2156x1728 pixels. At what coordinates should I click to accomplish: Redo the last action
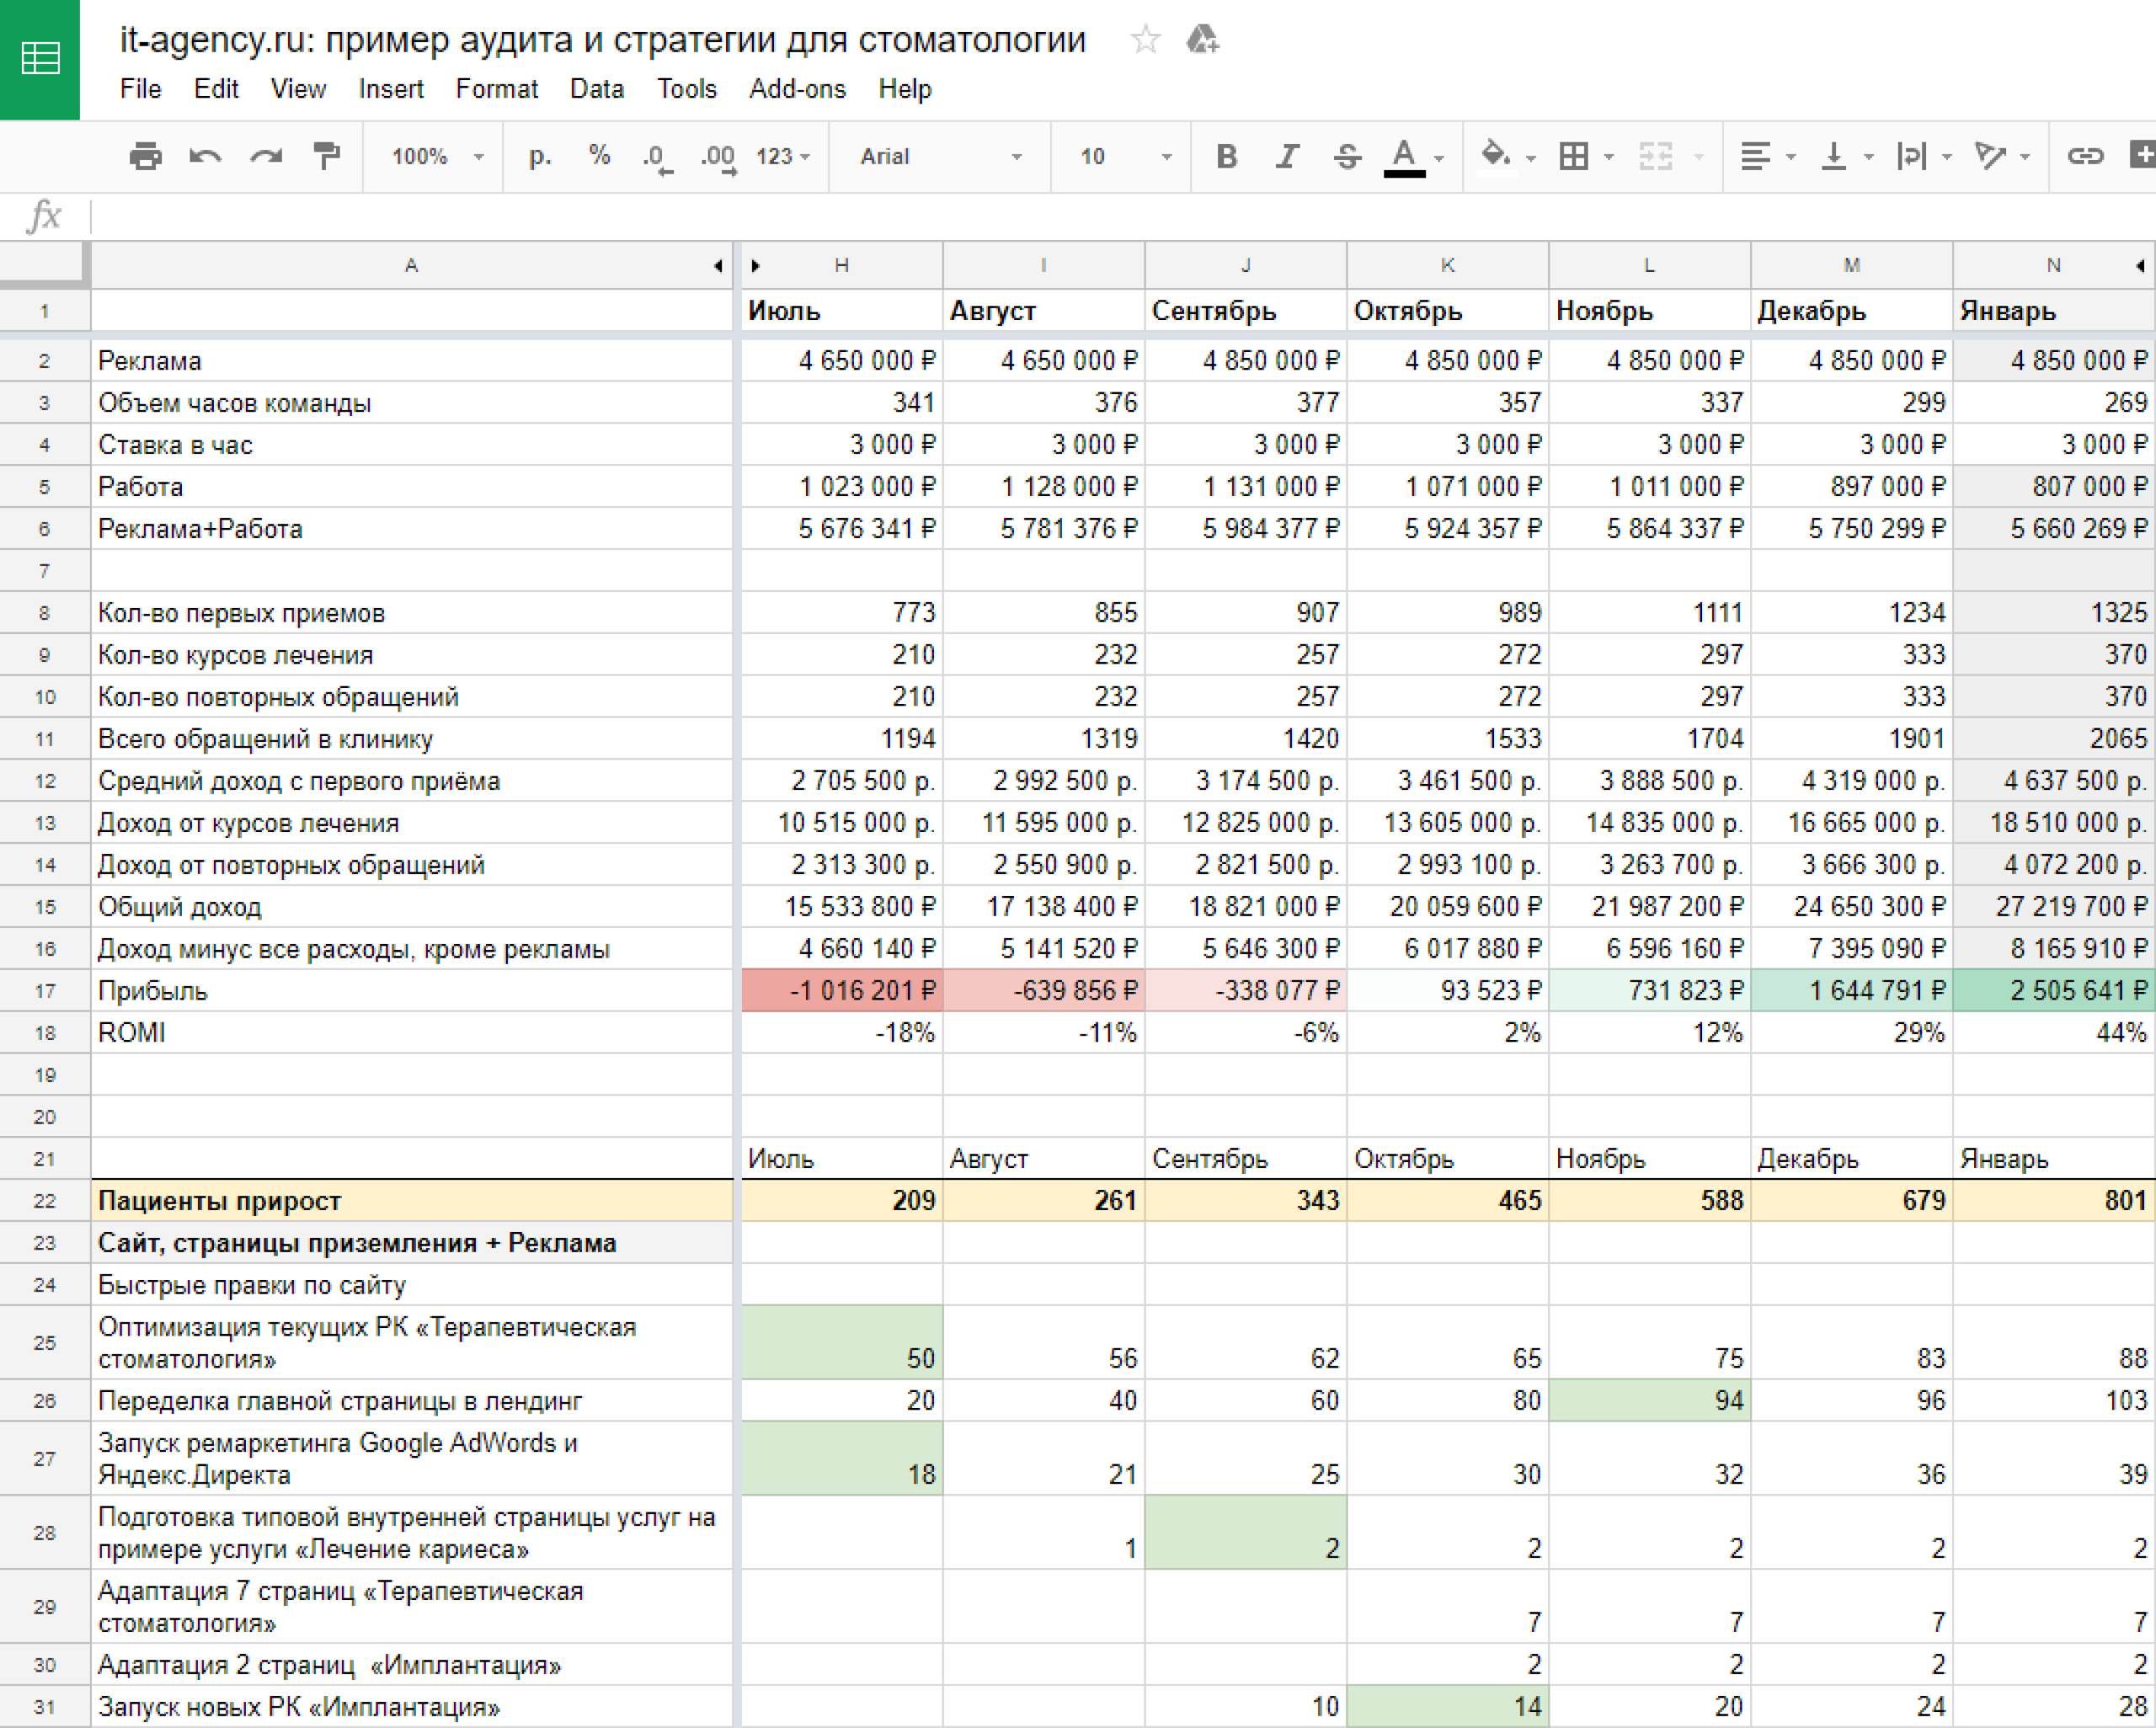(266, 156)
